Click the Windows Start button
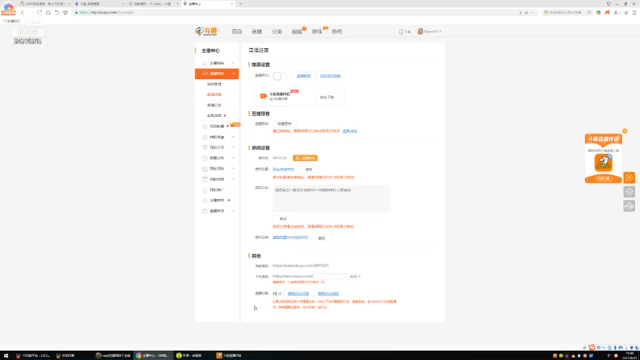This screenshot has width=640, height=360. 6,356
